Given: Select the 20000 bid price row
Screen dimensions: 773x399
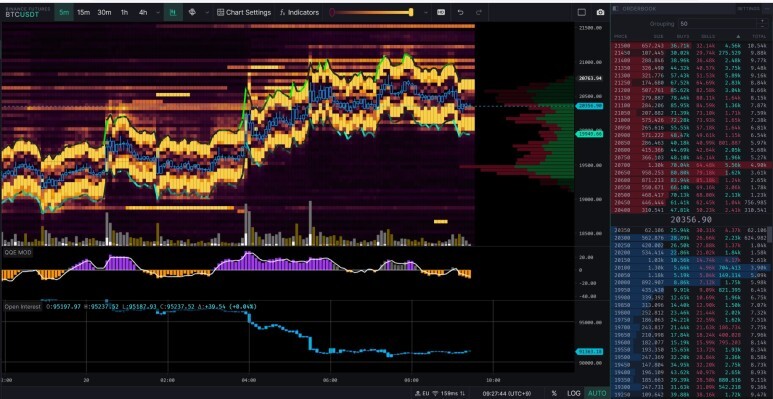Looking at the screenshot, I should pos(691,283).
